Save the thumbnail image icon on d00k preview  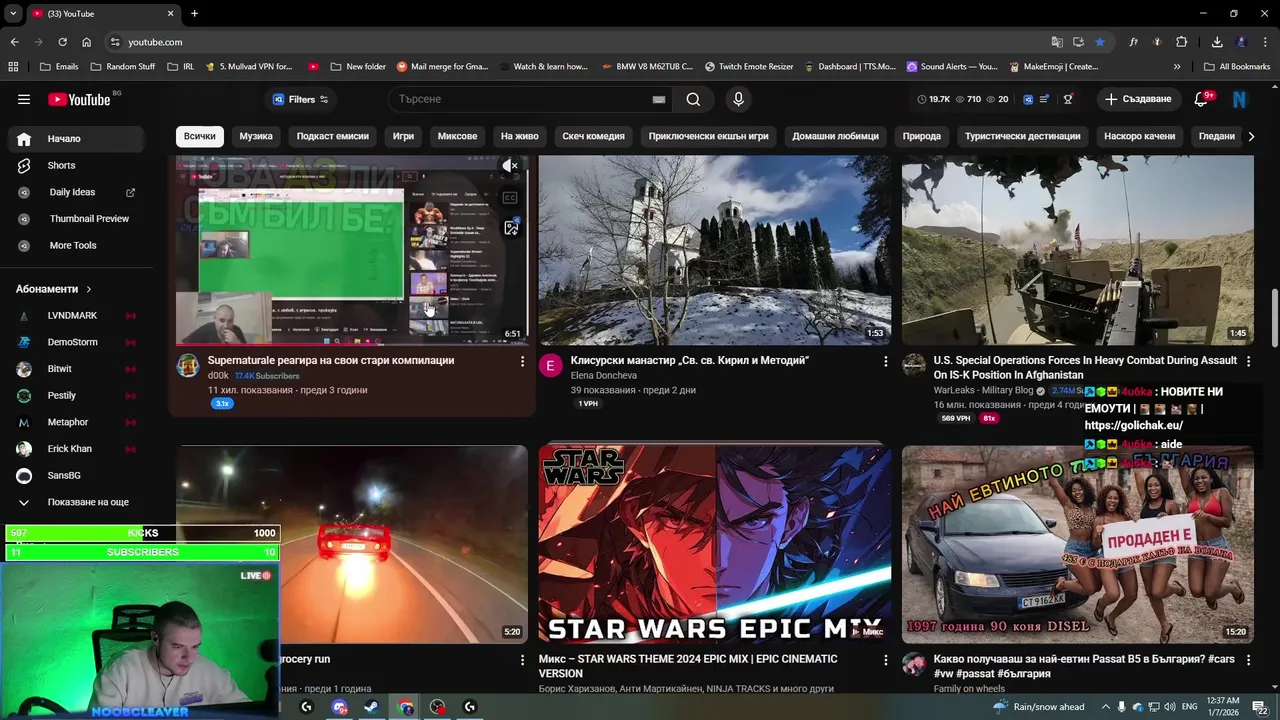[x=511, y=228]
